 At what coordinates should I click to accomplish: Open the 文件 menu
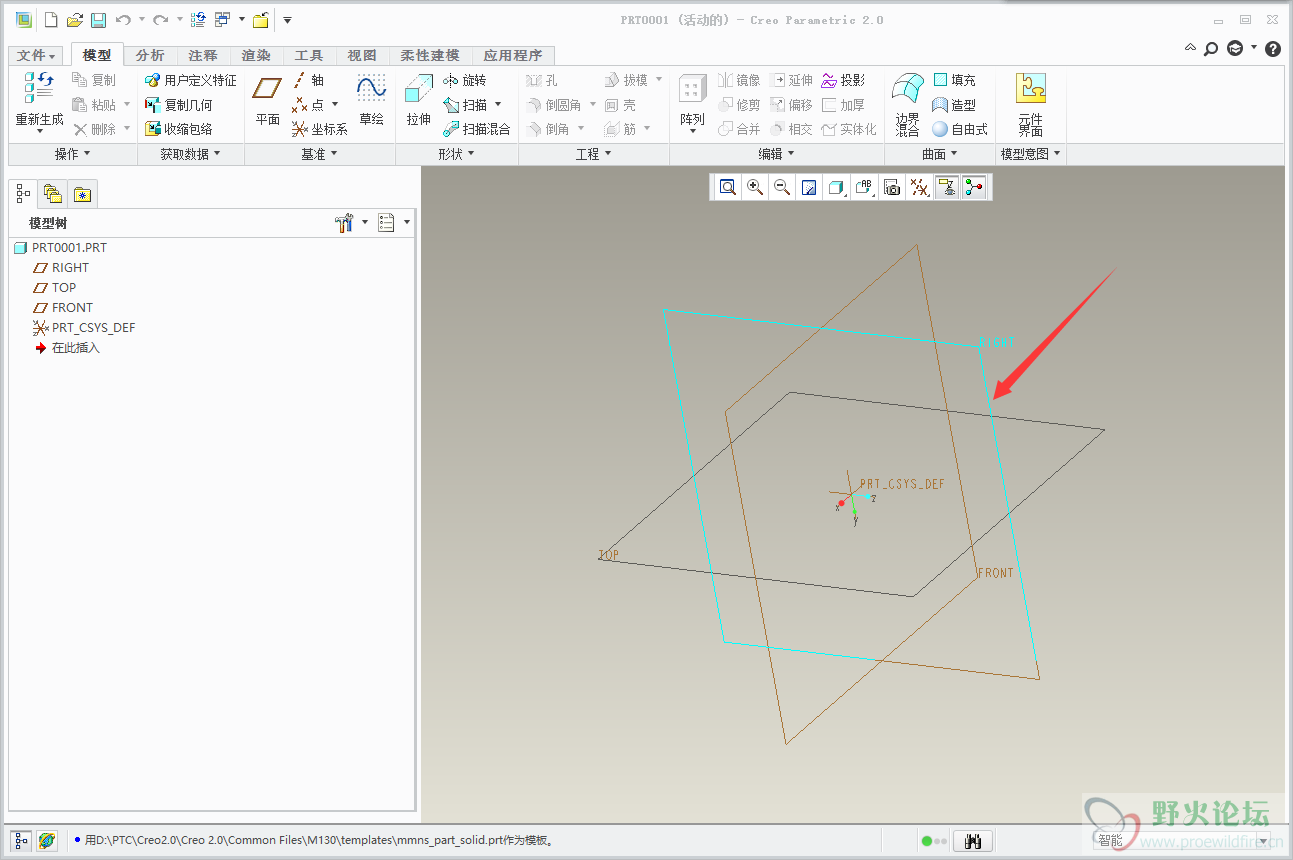point(37,56)
